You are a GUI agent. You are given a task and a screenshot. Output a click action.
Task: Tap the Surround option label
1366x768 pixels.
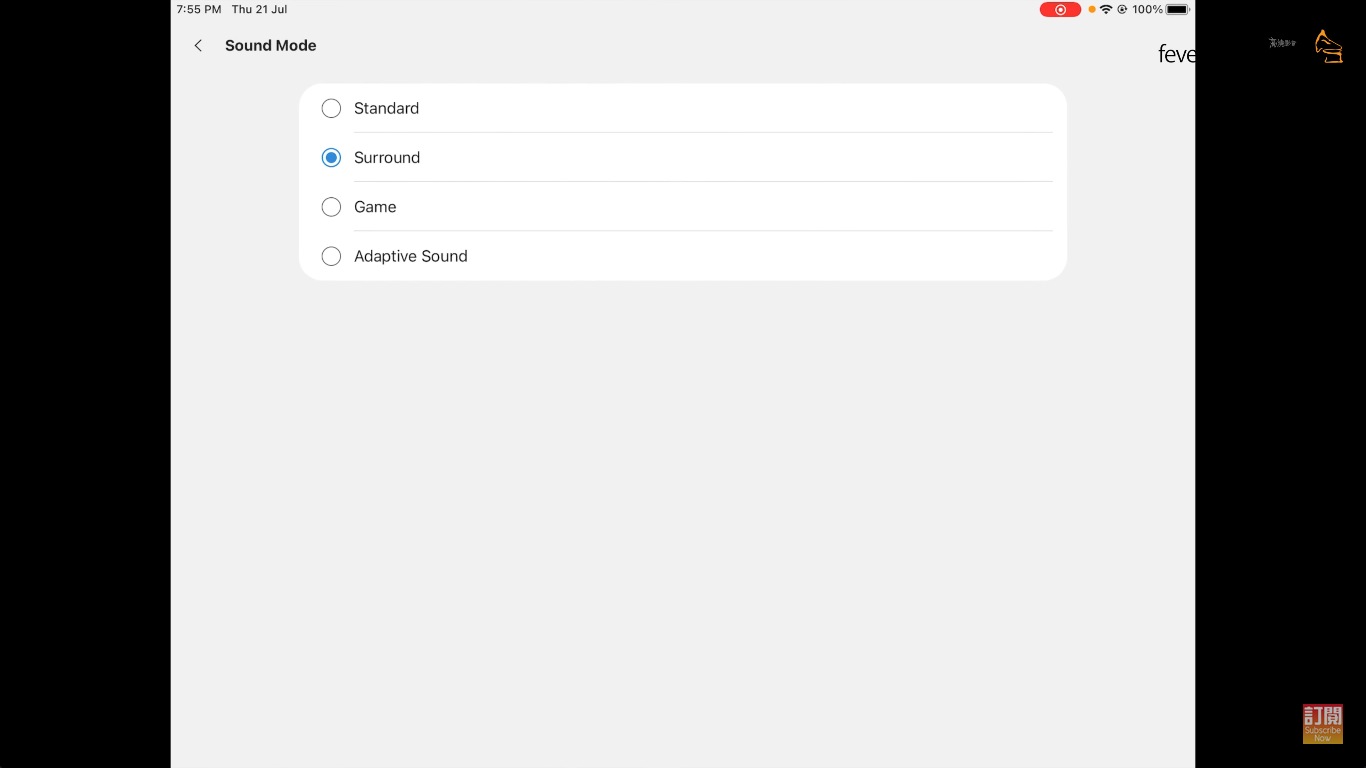tap(387, 158)
